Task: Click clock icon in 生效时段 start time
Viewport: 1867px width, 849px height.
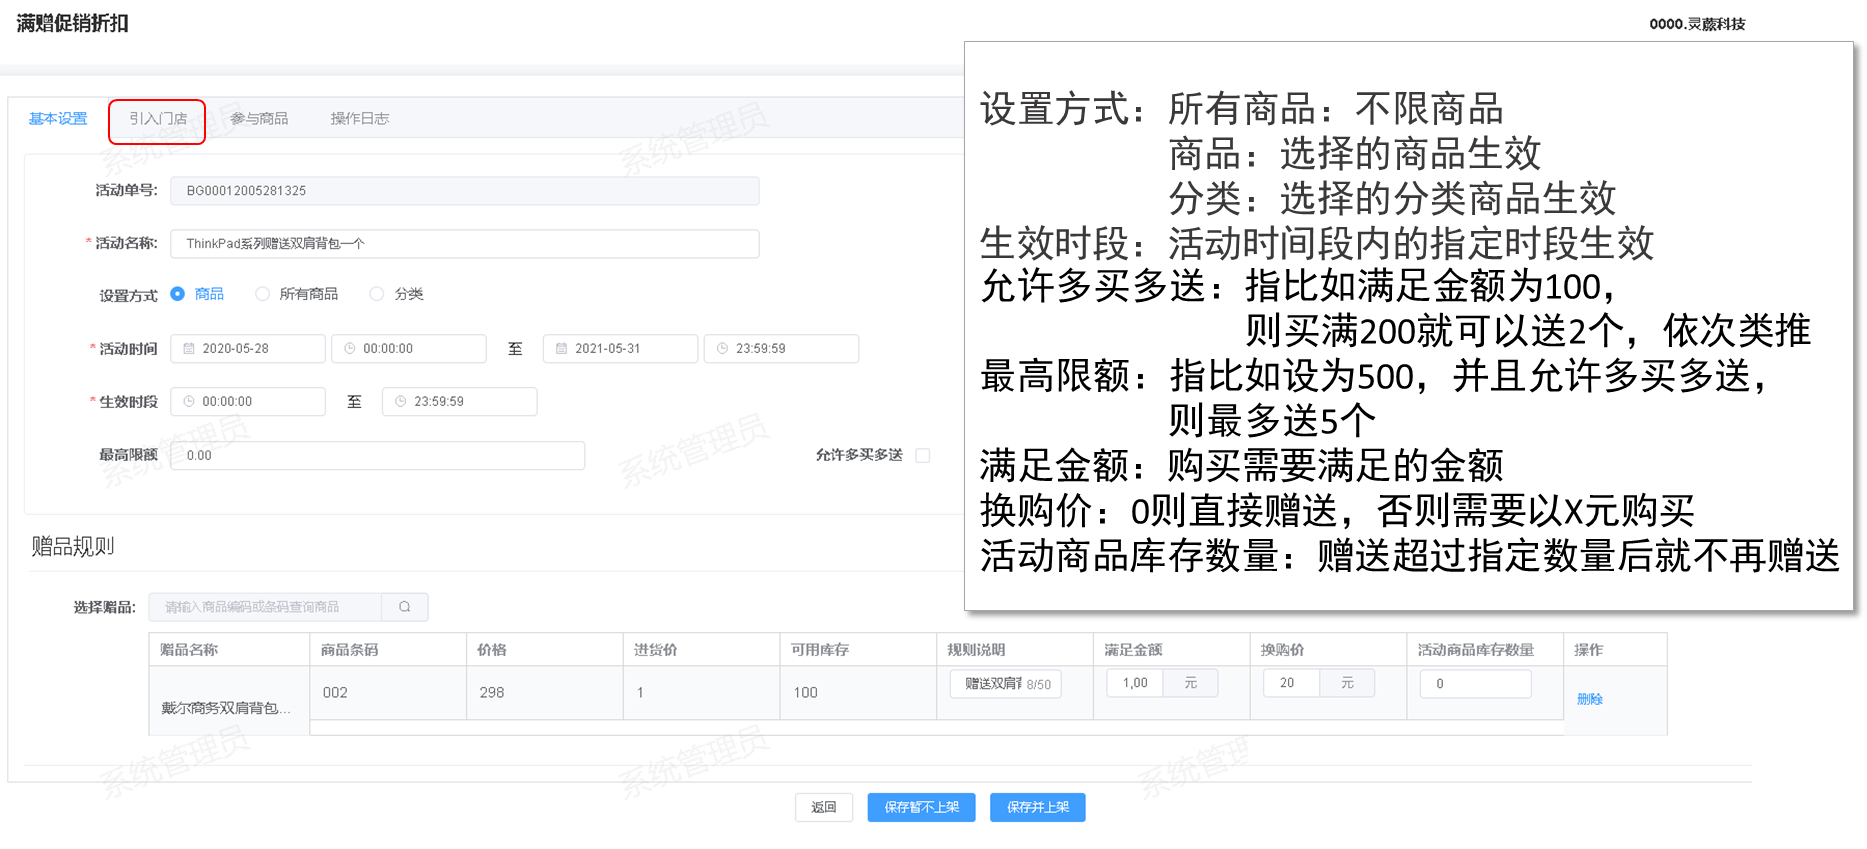Action: pyautogui.click(x=189, y=402)
